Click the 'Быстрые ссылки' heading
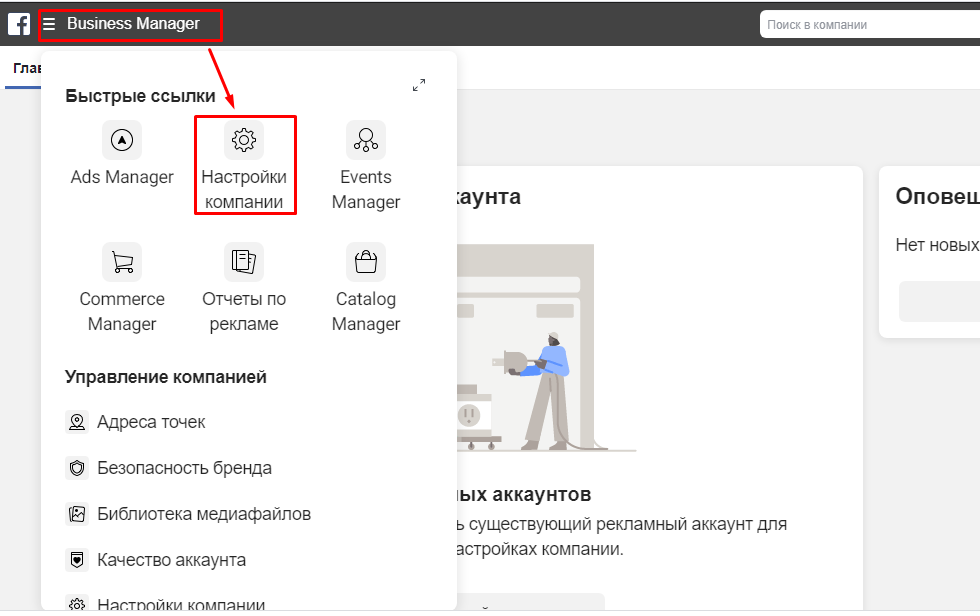Image resolution: width=980 pixels, height=616 pixels. (141, 96)
